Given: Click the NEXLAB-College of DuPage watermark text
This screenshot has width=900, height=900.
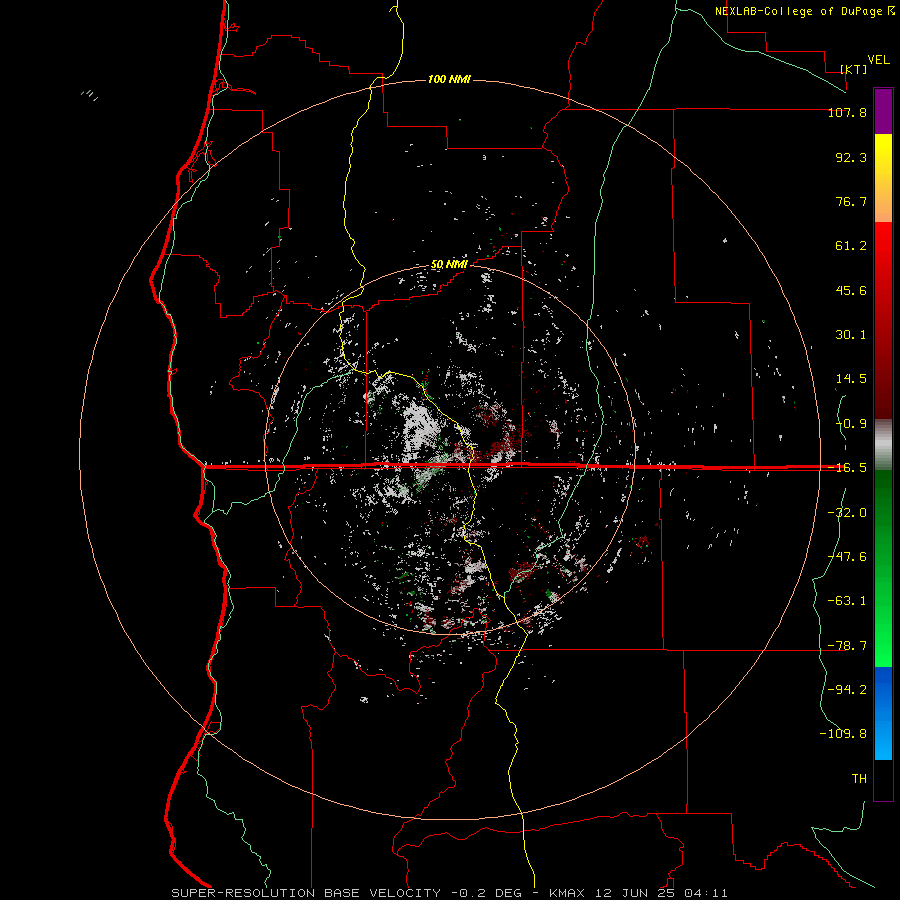Looking at the screenshot, I should (799, 11).
